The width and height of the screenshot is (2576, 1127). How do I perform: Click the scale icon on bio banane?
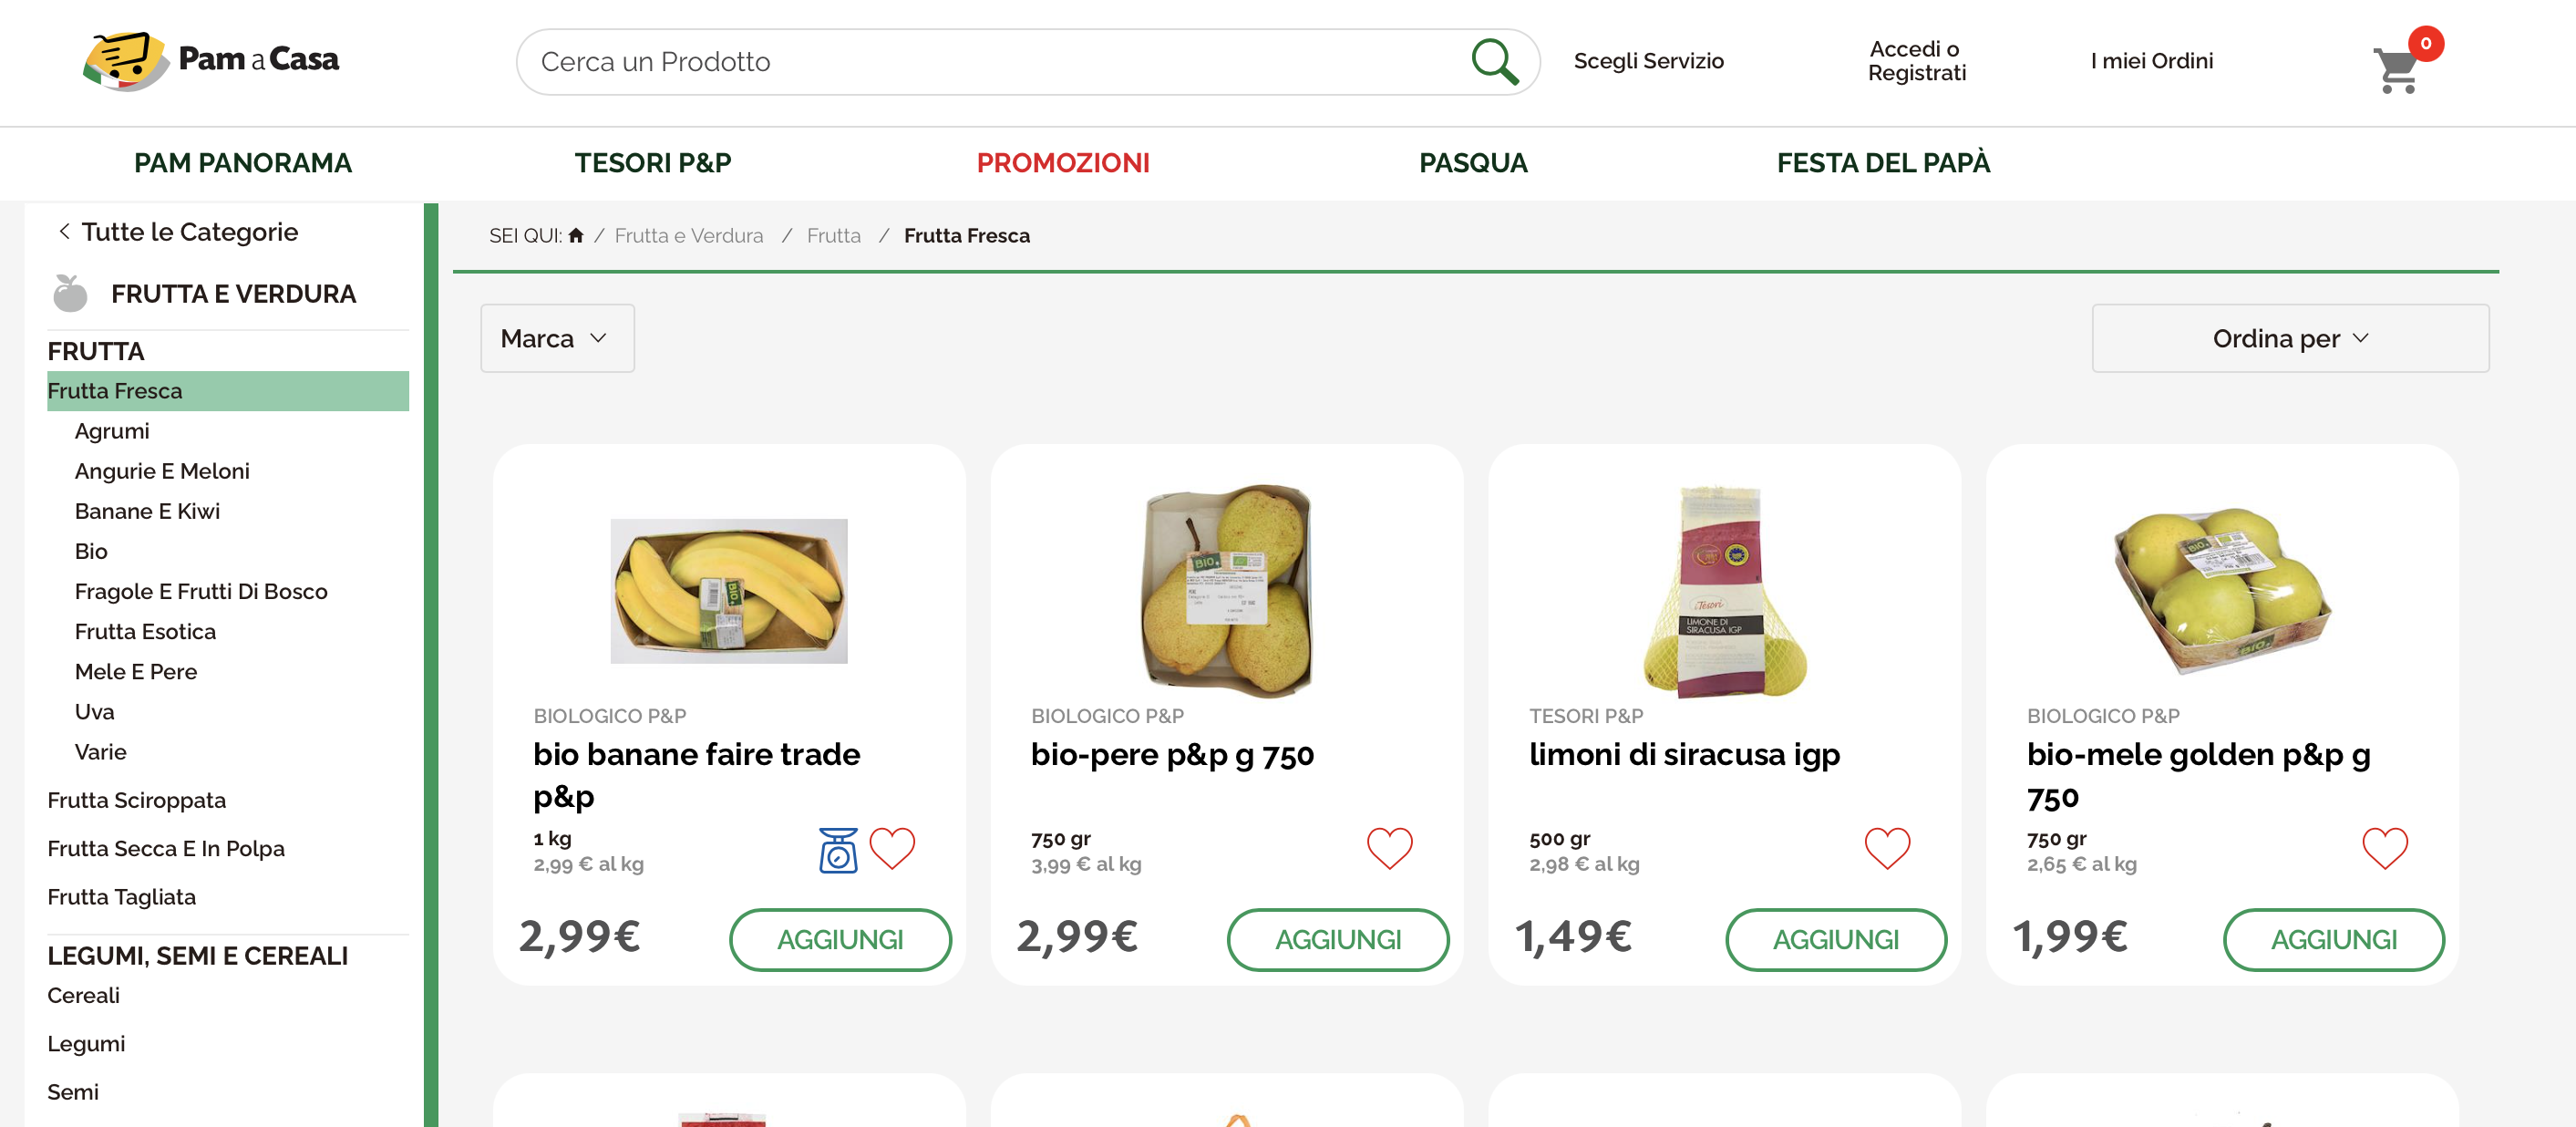(x=837, y=850)
